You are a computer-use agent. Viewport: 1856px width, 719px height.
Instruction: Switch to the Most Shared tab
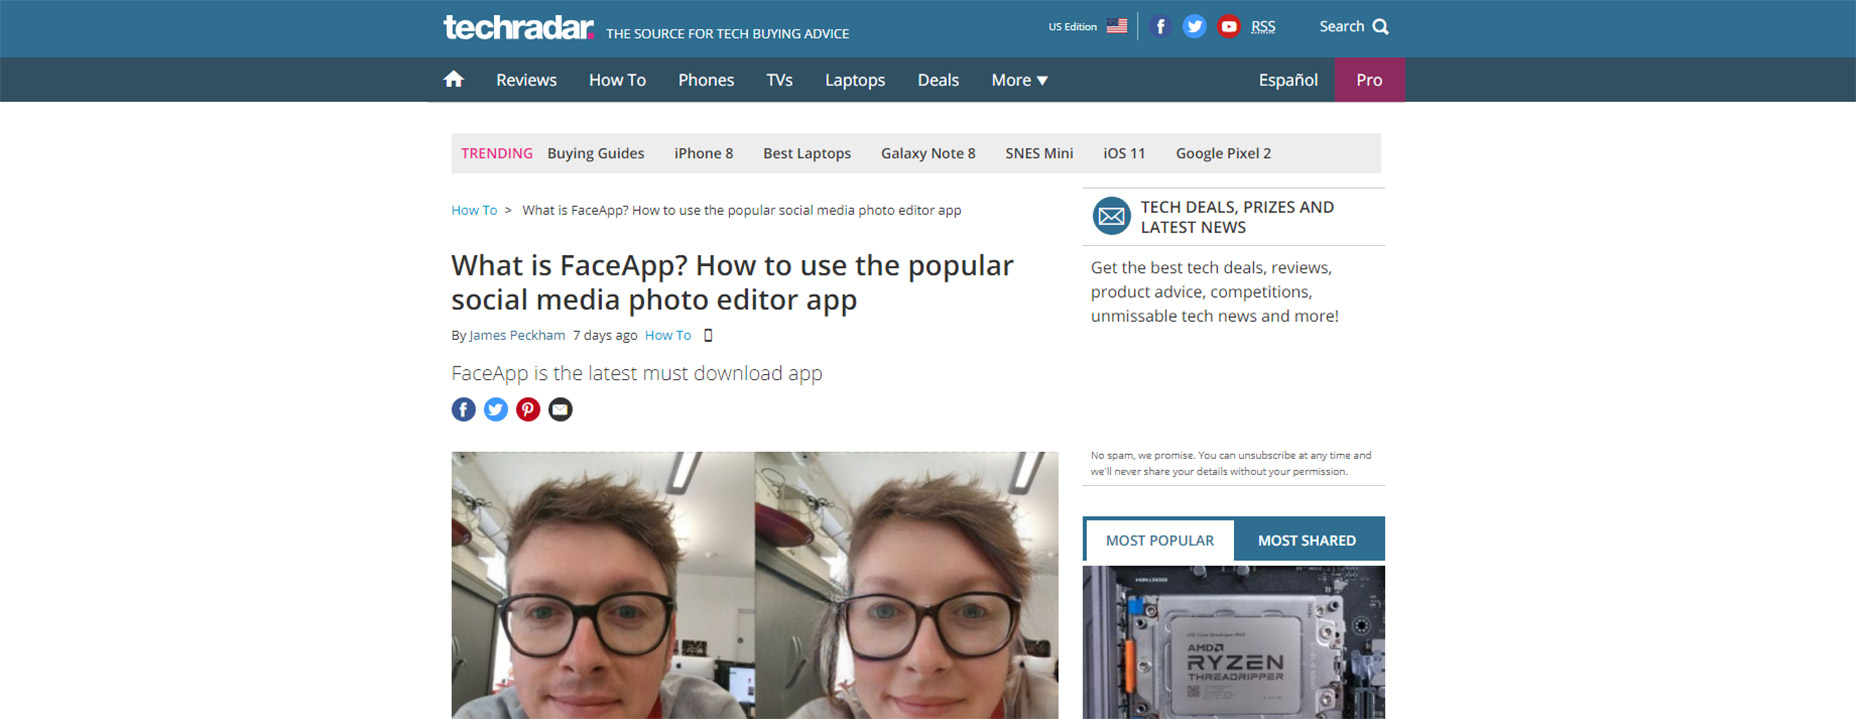click(1306, 540)
